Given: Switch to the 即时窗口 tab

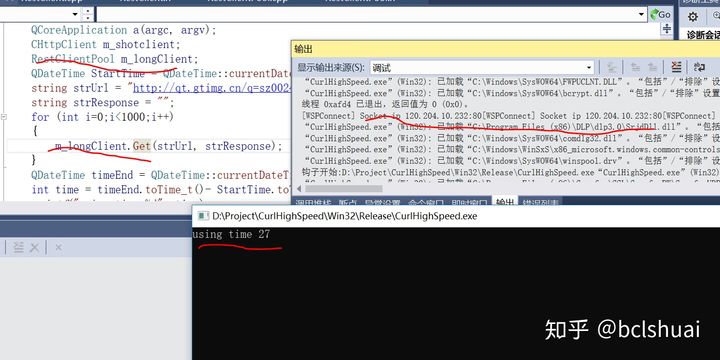Looking at the screenshot, I should pyautogui.click(x=469, y=202).
